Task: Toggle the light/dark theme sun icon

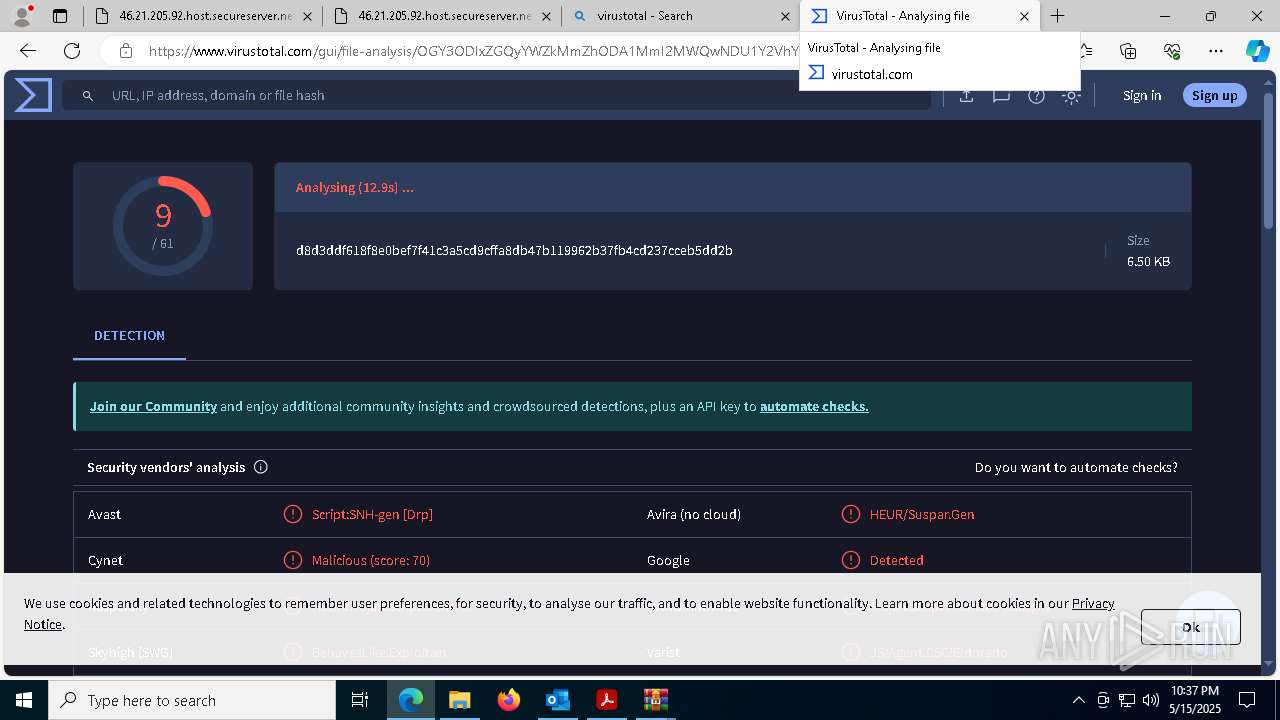Action: click(1071, 96)
